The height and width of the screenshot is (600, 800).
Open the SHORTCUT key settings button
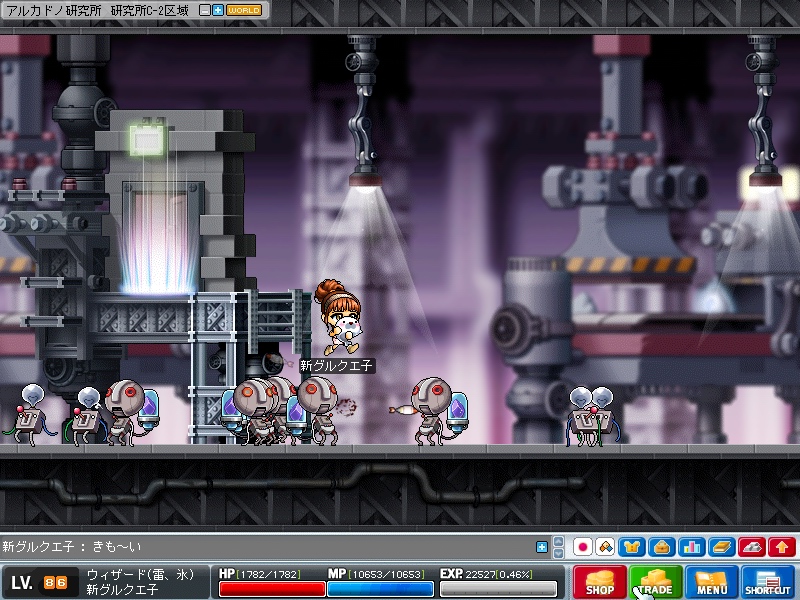[768, 582]
